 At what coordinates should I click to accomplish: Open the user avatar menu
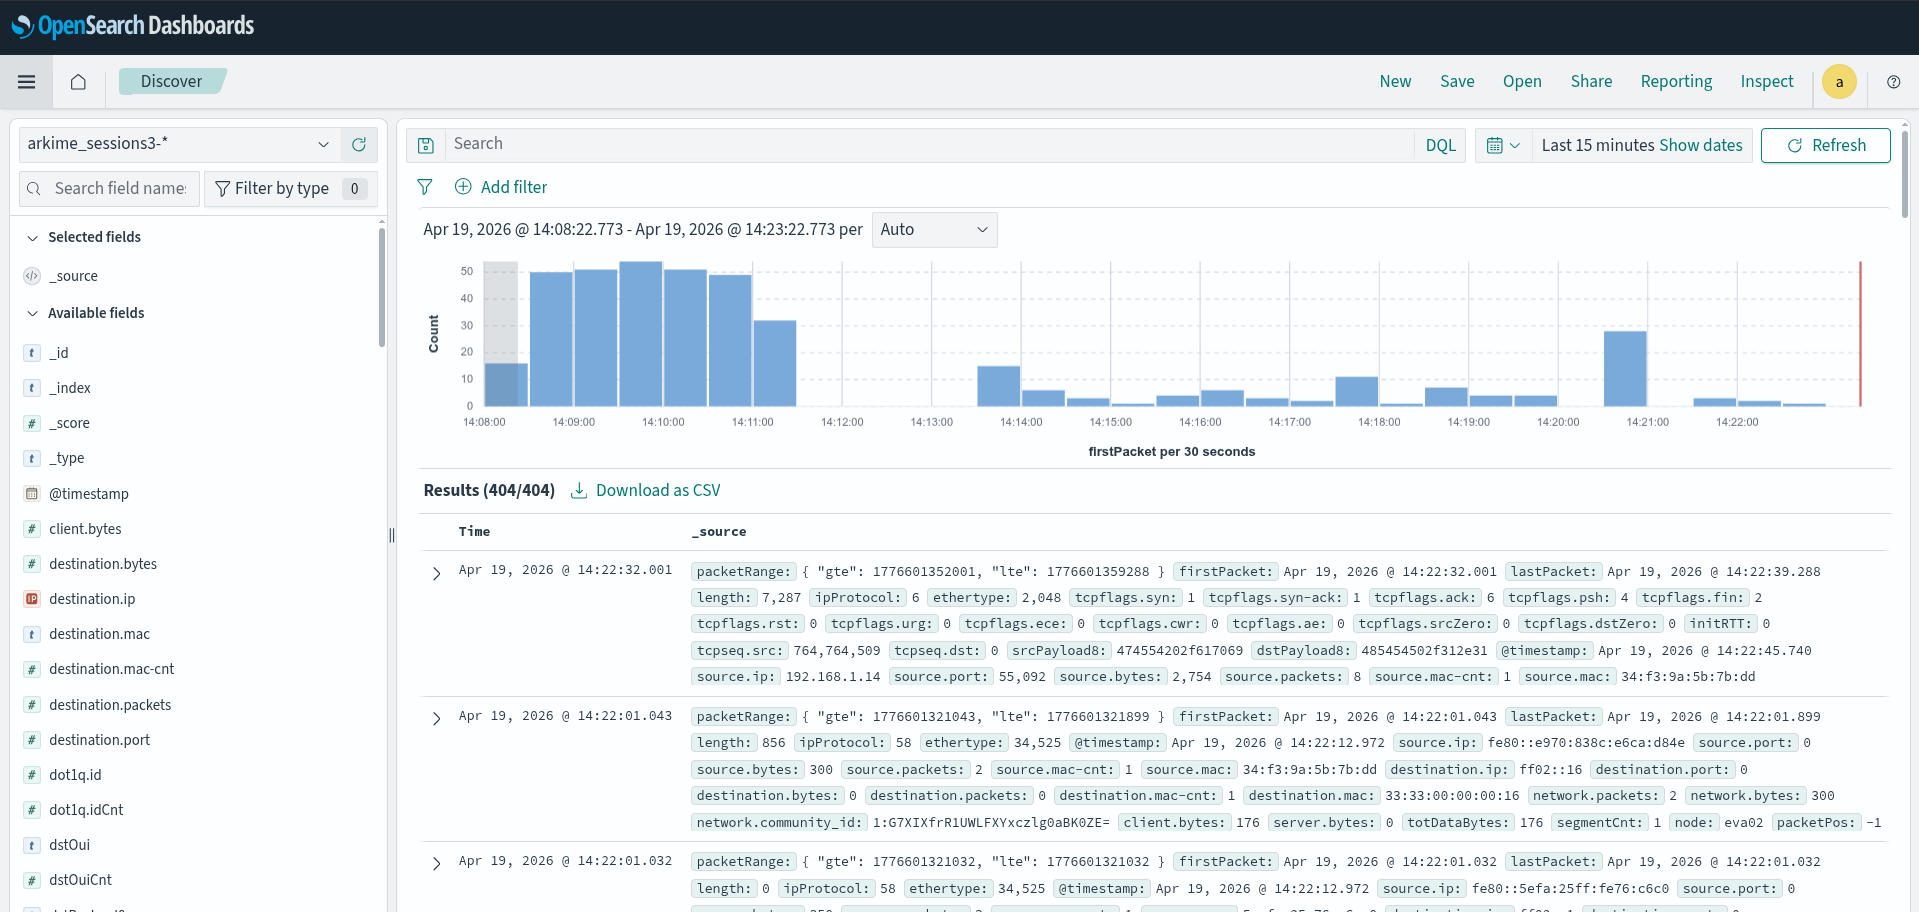click(1839, 82)
